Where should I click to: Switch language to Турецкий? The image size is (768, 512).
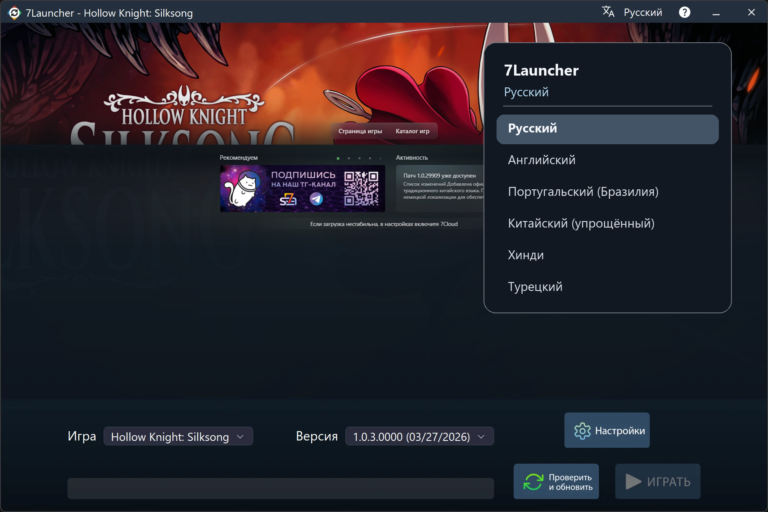pyautogui.click(x=607, y=287)
